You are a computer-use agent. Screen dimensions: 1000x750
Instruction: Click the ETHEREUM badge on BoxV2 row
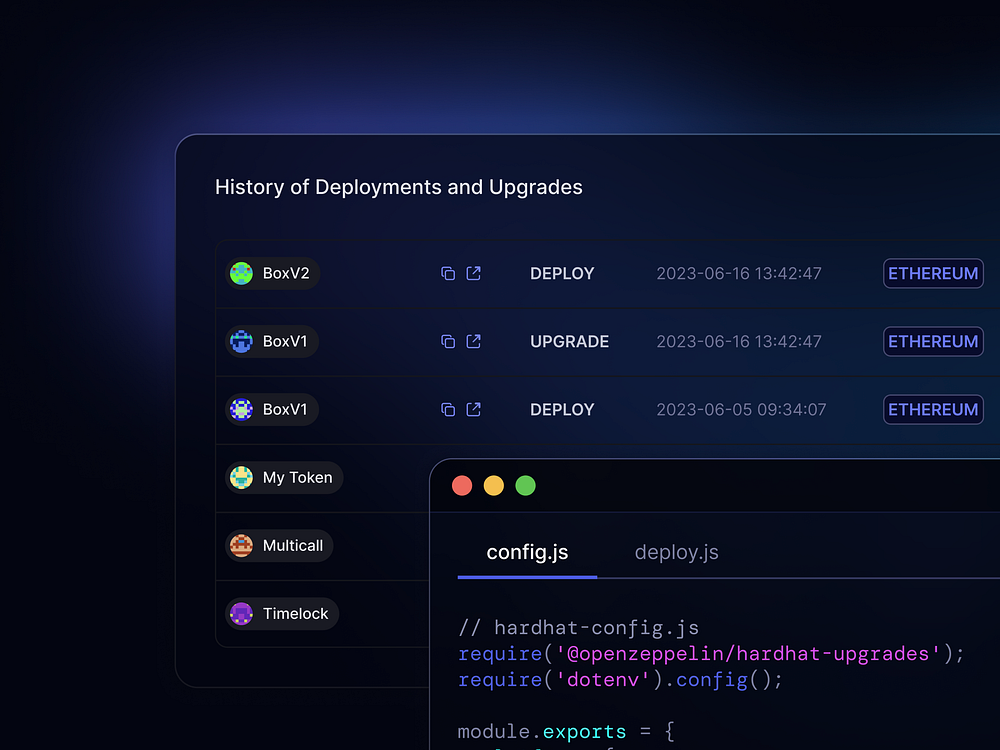coord(933,273)
